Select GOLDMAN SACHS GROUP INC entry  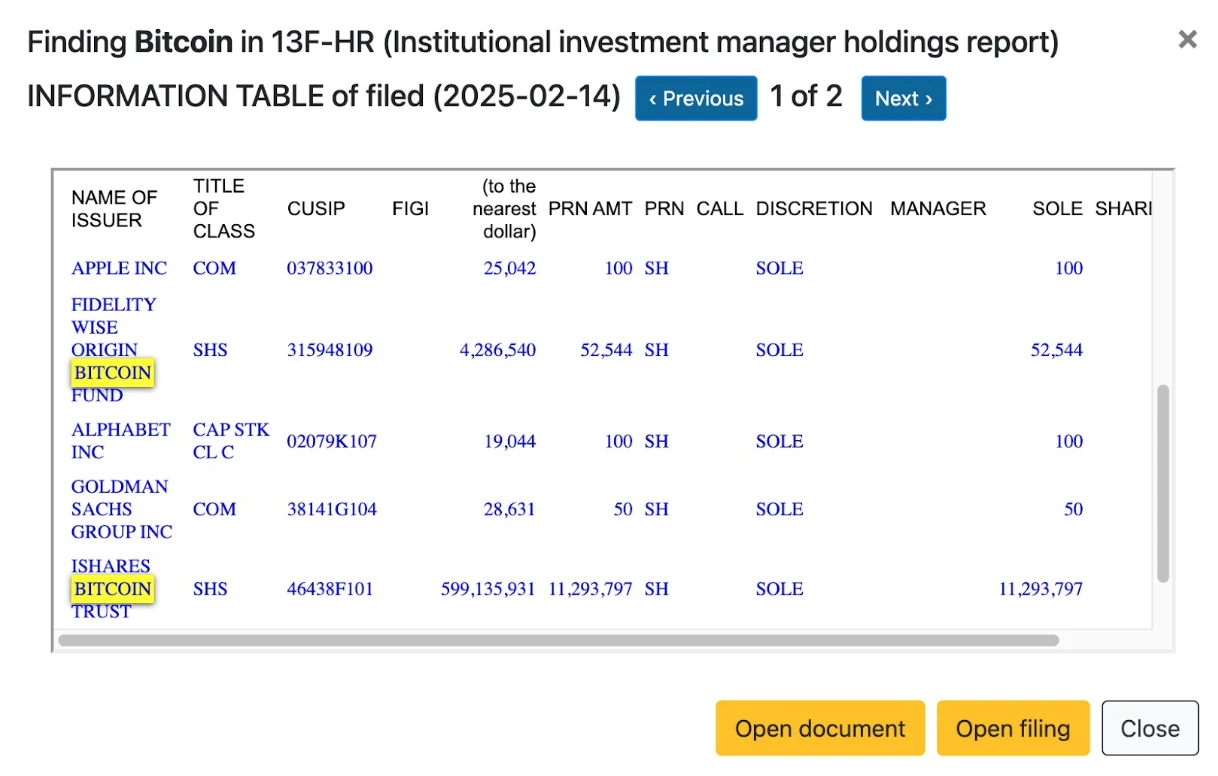121,509
